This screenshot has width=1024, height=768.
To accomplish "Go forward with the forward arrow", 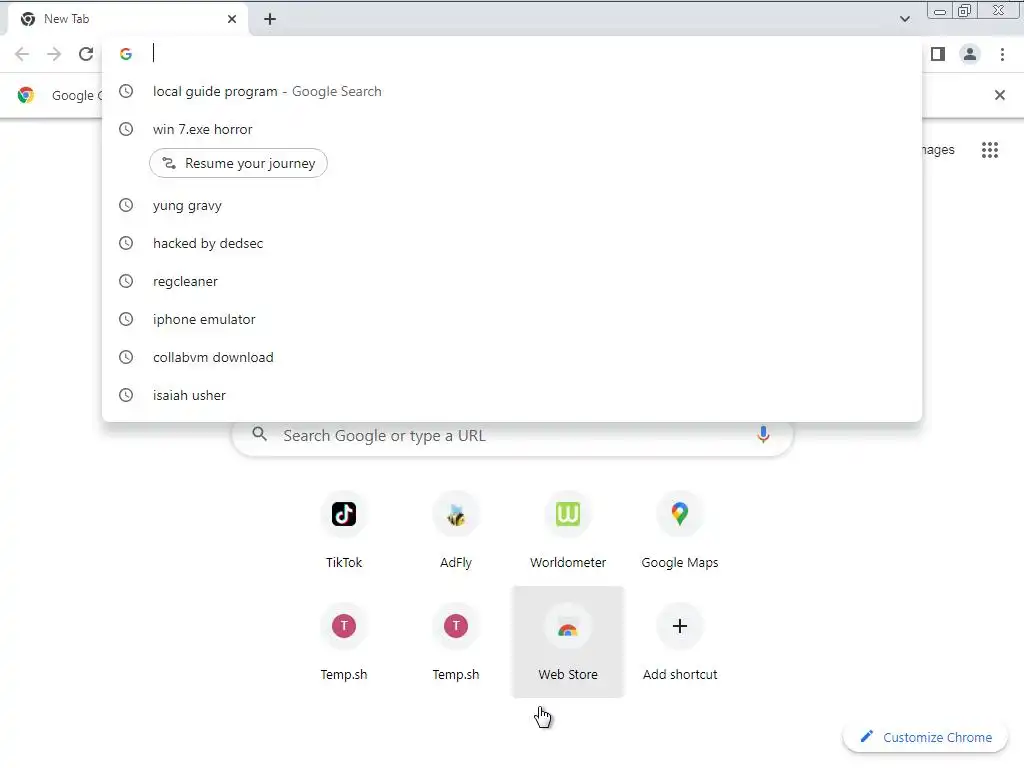I will point(54,54).
